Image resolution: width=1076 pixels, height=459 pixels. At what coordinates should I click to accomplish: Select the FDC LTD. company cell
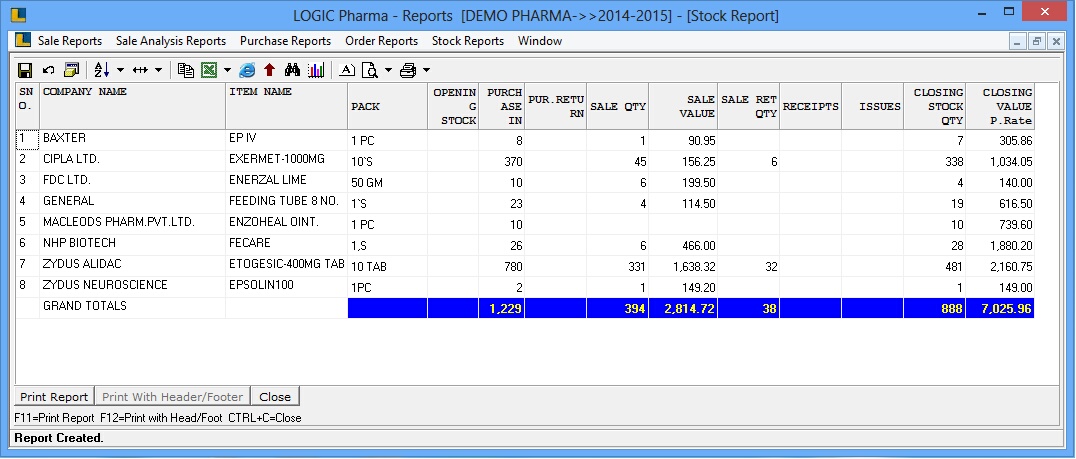132,181
